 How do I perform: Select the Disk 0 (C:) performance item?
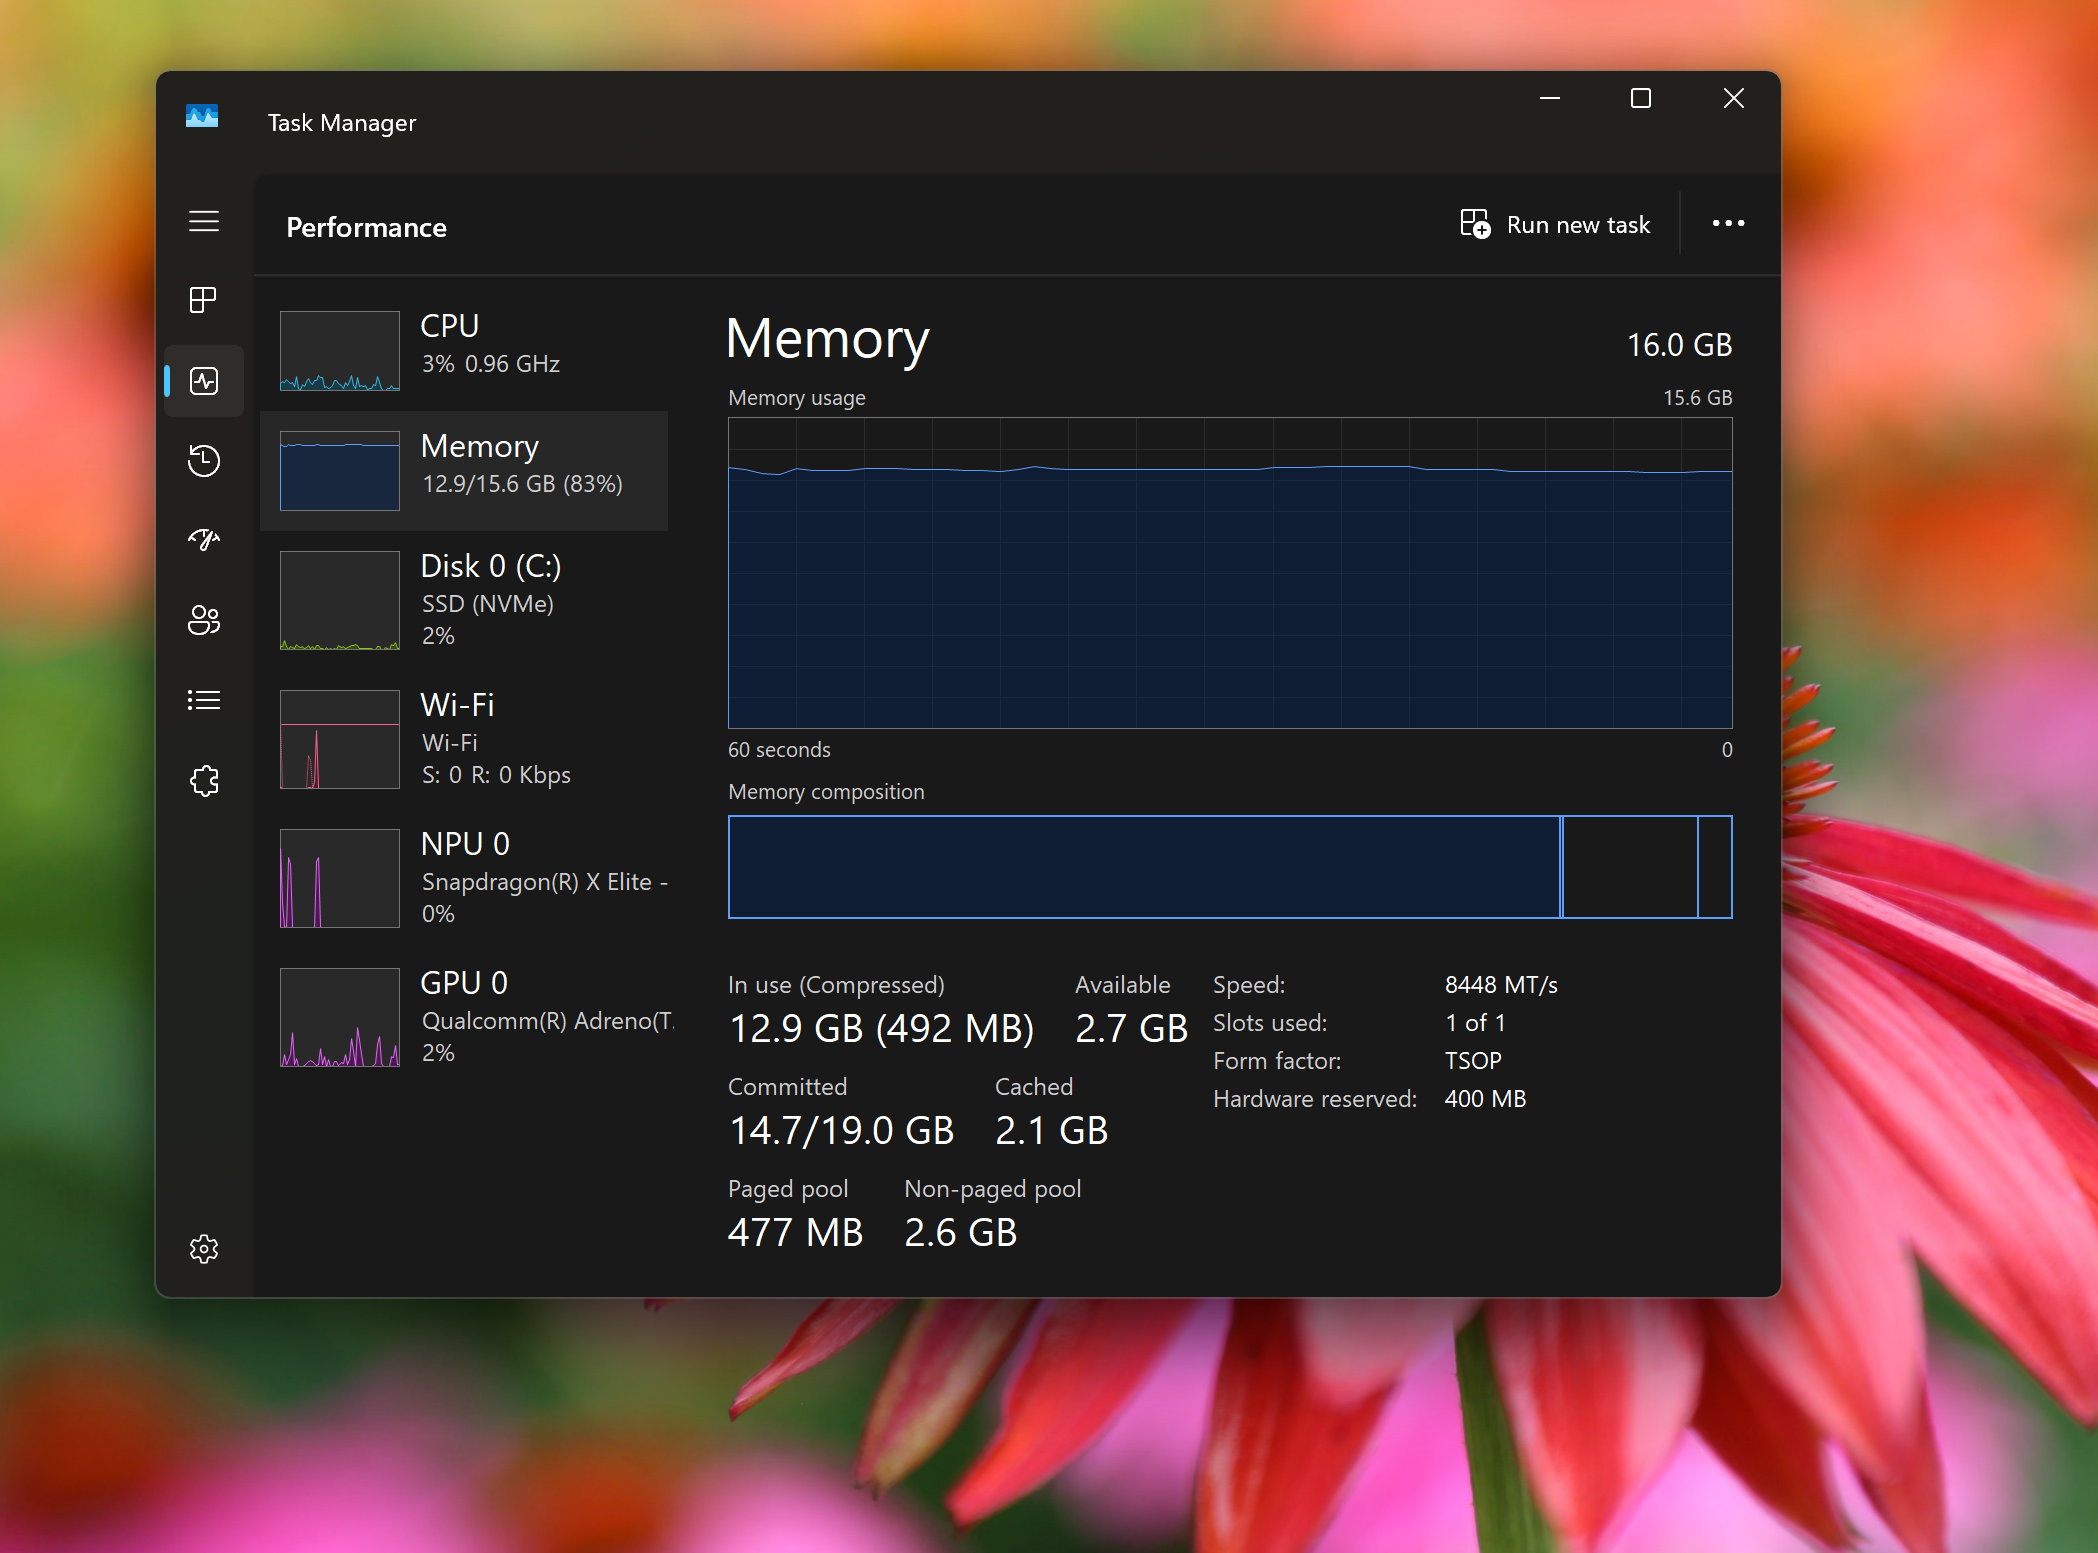464,600
